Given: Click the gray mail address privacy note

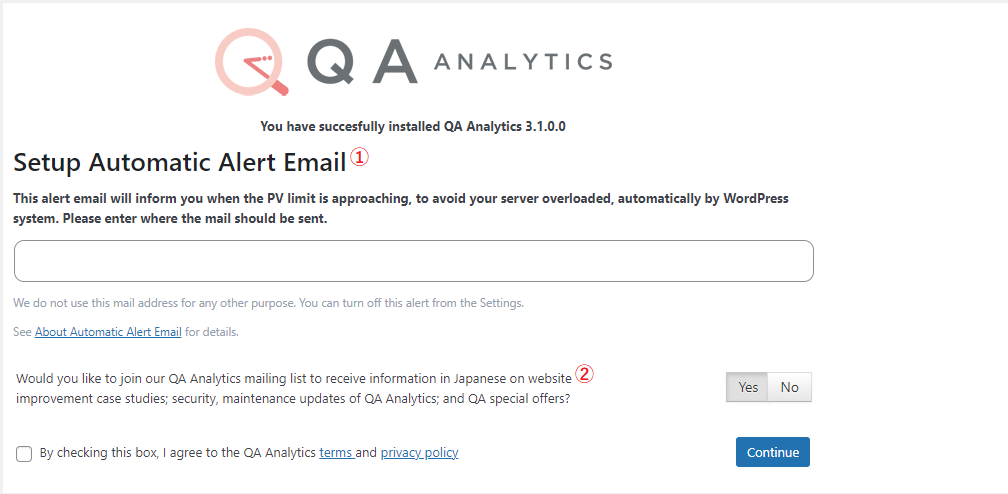Looking at the screenshot, I should pyautogui.click(x=269, y=302).
